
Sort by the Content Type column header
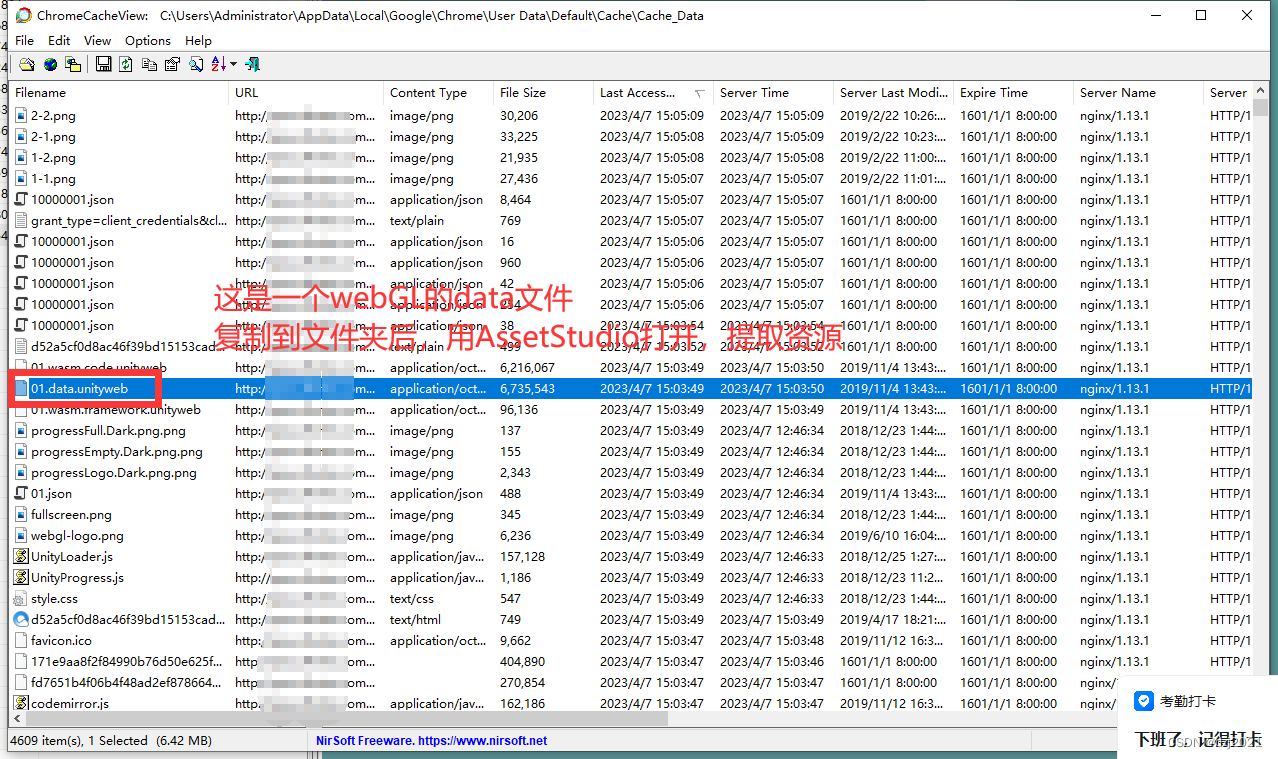(439, 92)
